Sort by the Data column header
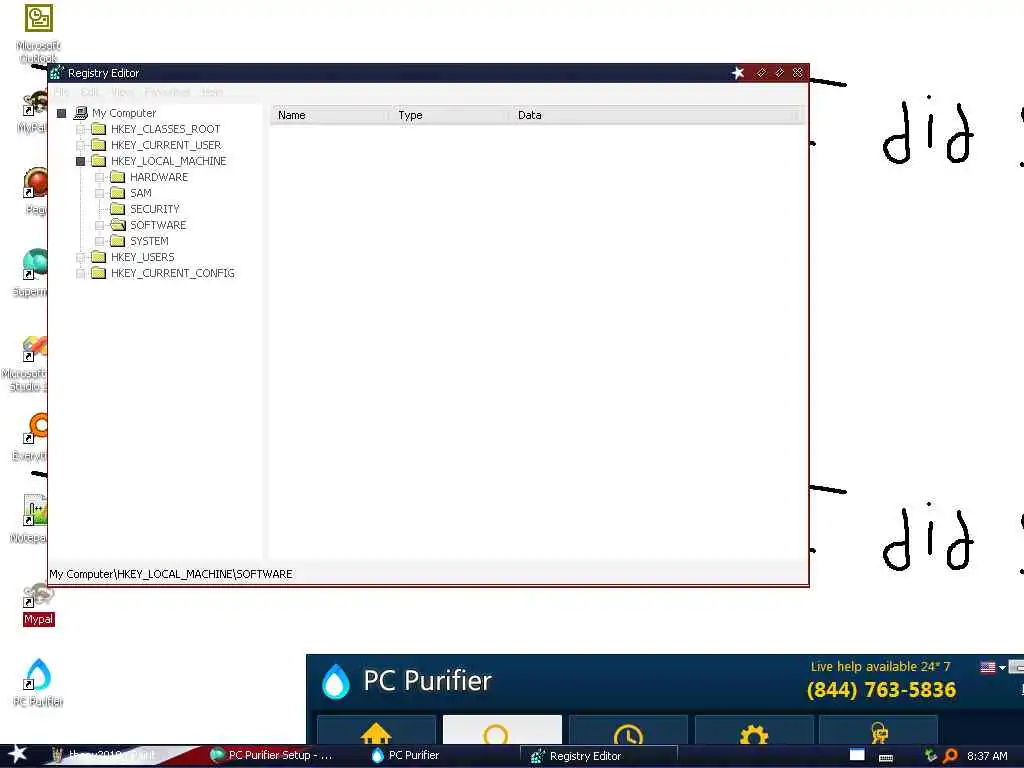The image size is (1024, 768). pos(656,115)
